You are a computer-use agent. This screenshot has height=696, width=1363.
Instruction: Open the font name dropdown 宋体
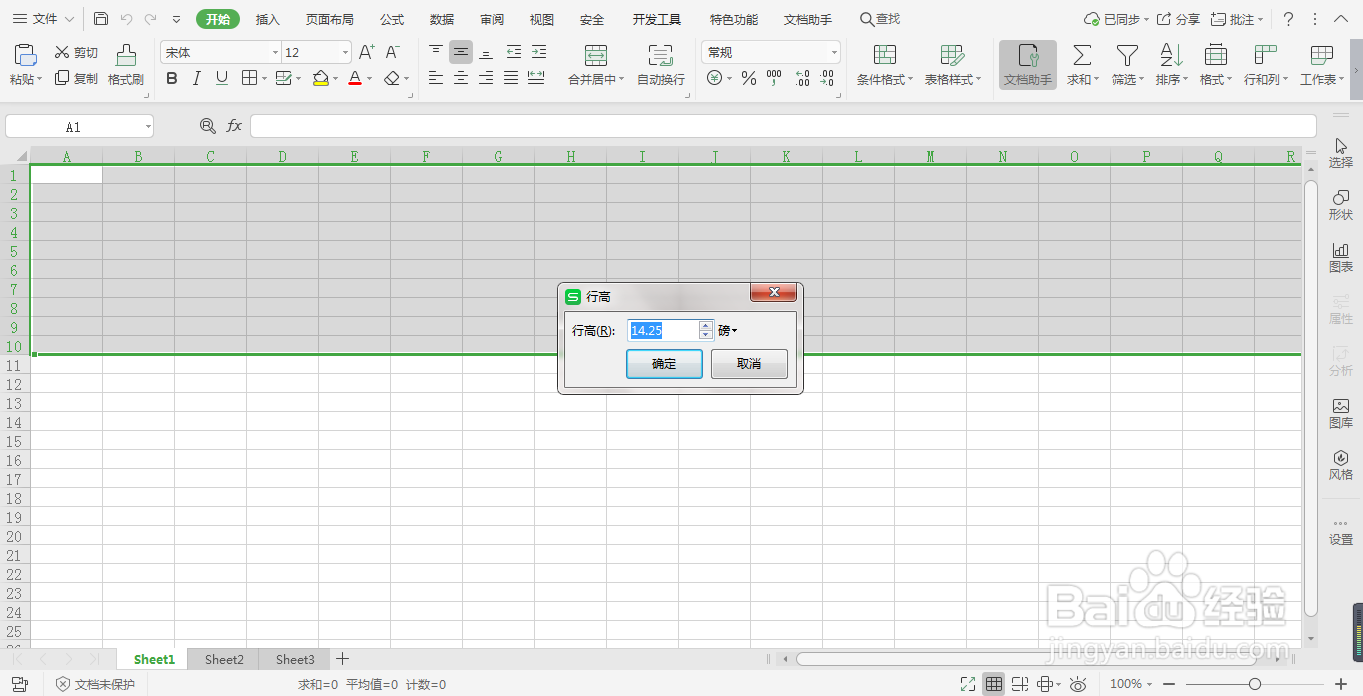(275, 52)
